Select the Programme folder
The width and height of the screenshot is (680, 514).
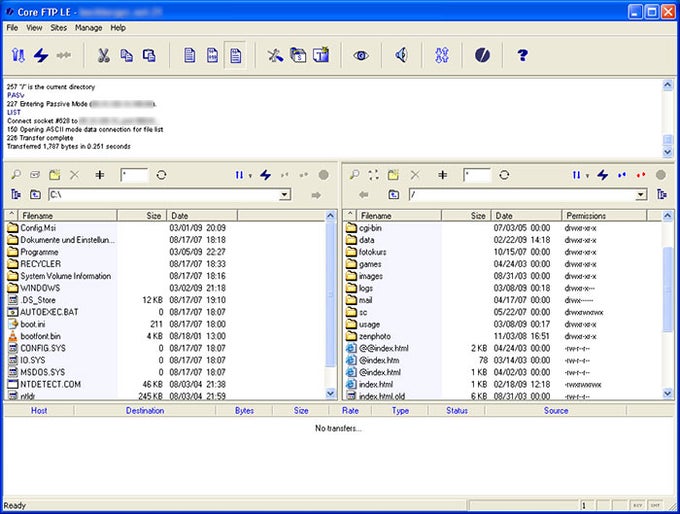pyautogui.click(x=39, y=252)
